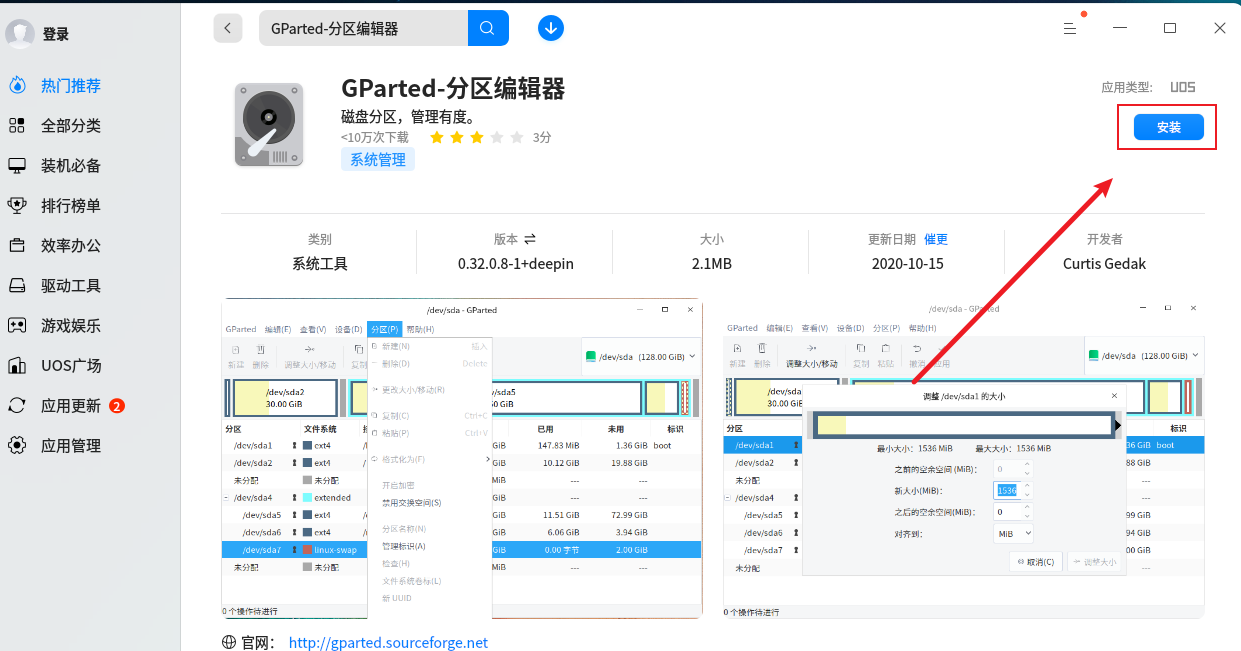Click the 3分 rating score
The image size is (1241, 651).
542,137
